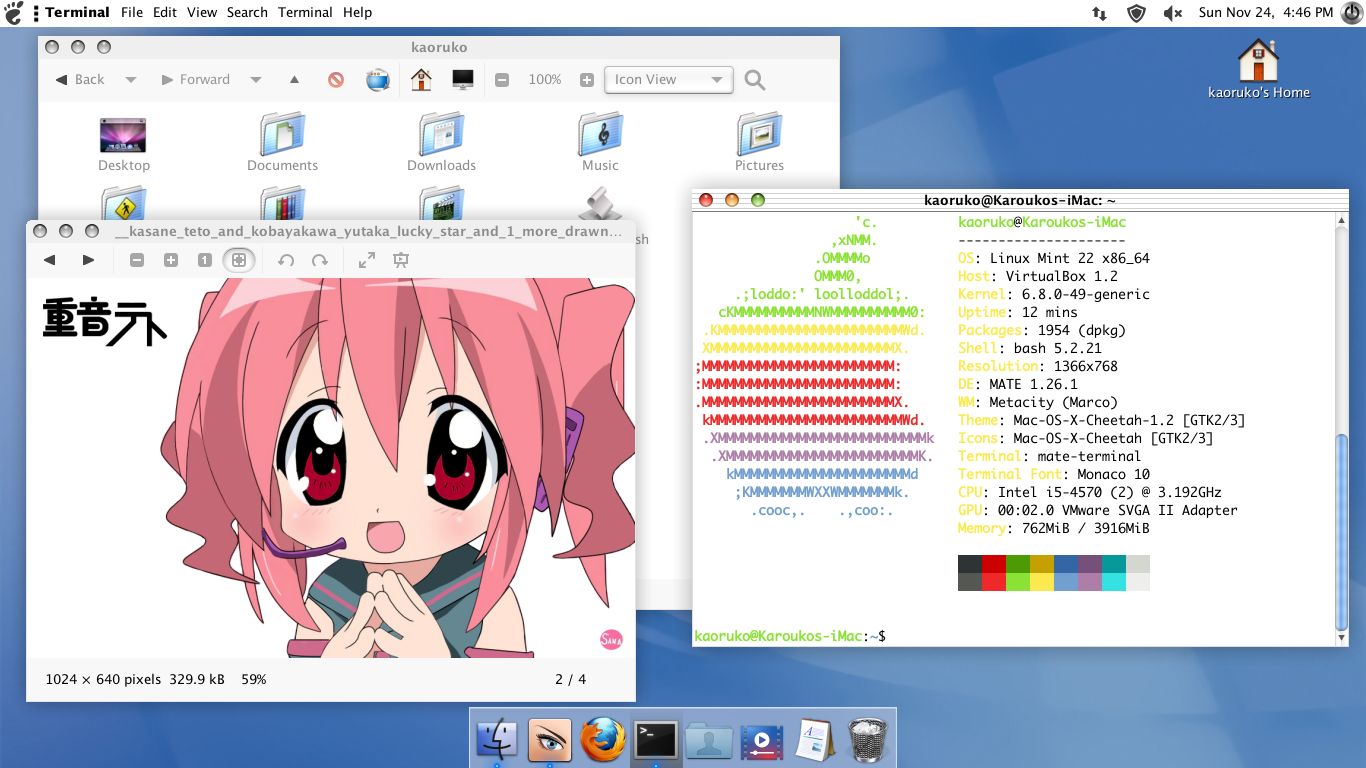
Task: Launch Firefox from the dock
Action: click(x=603, y=741)
